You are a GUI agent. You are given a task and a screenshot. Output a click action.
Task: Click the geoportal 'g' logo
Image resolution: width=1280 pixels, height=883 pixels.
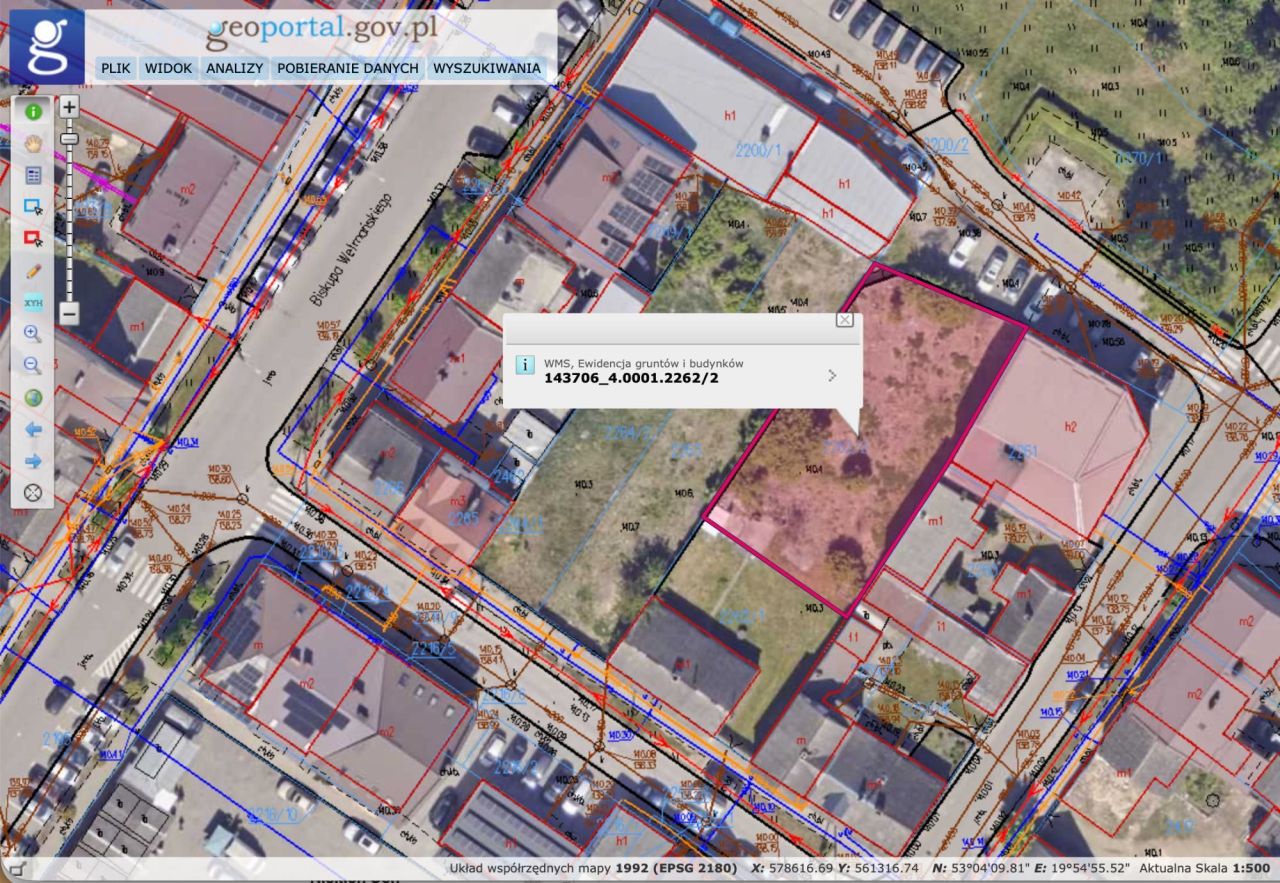pyautogui.click(x=47, y=47)
